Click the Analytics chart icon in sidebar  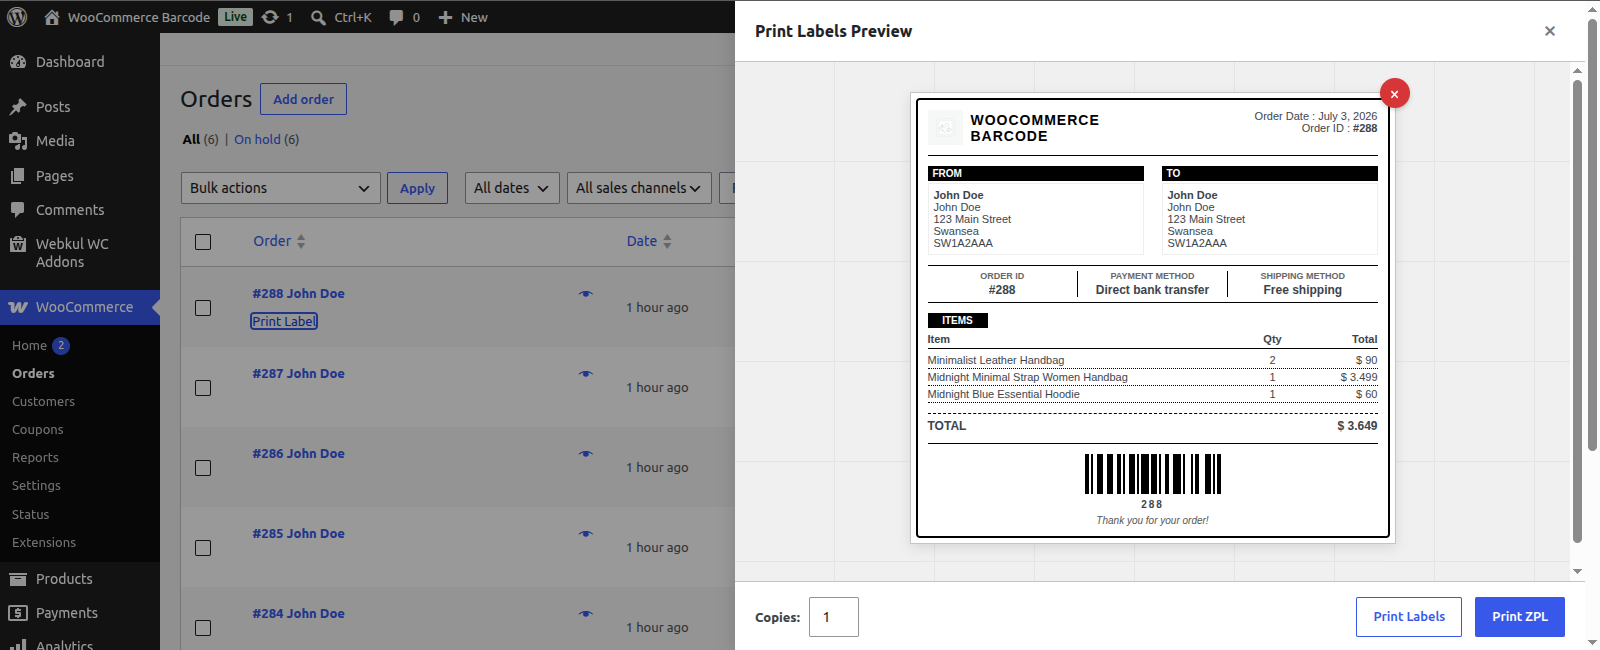click(x=18, y=644)
